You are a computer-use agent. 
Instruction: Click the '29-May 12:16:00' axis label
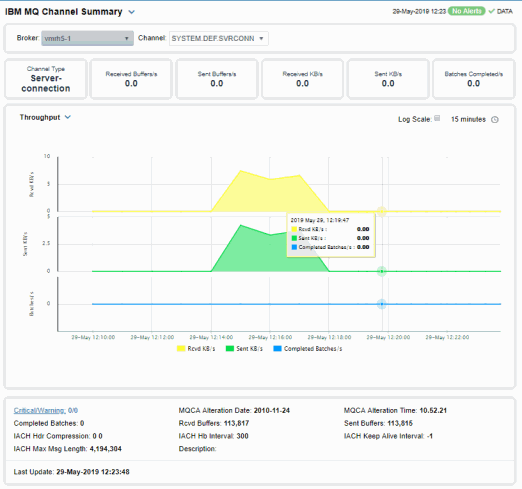270,337
